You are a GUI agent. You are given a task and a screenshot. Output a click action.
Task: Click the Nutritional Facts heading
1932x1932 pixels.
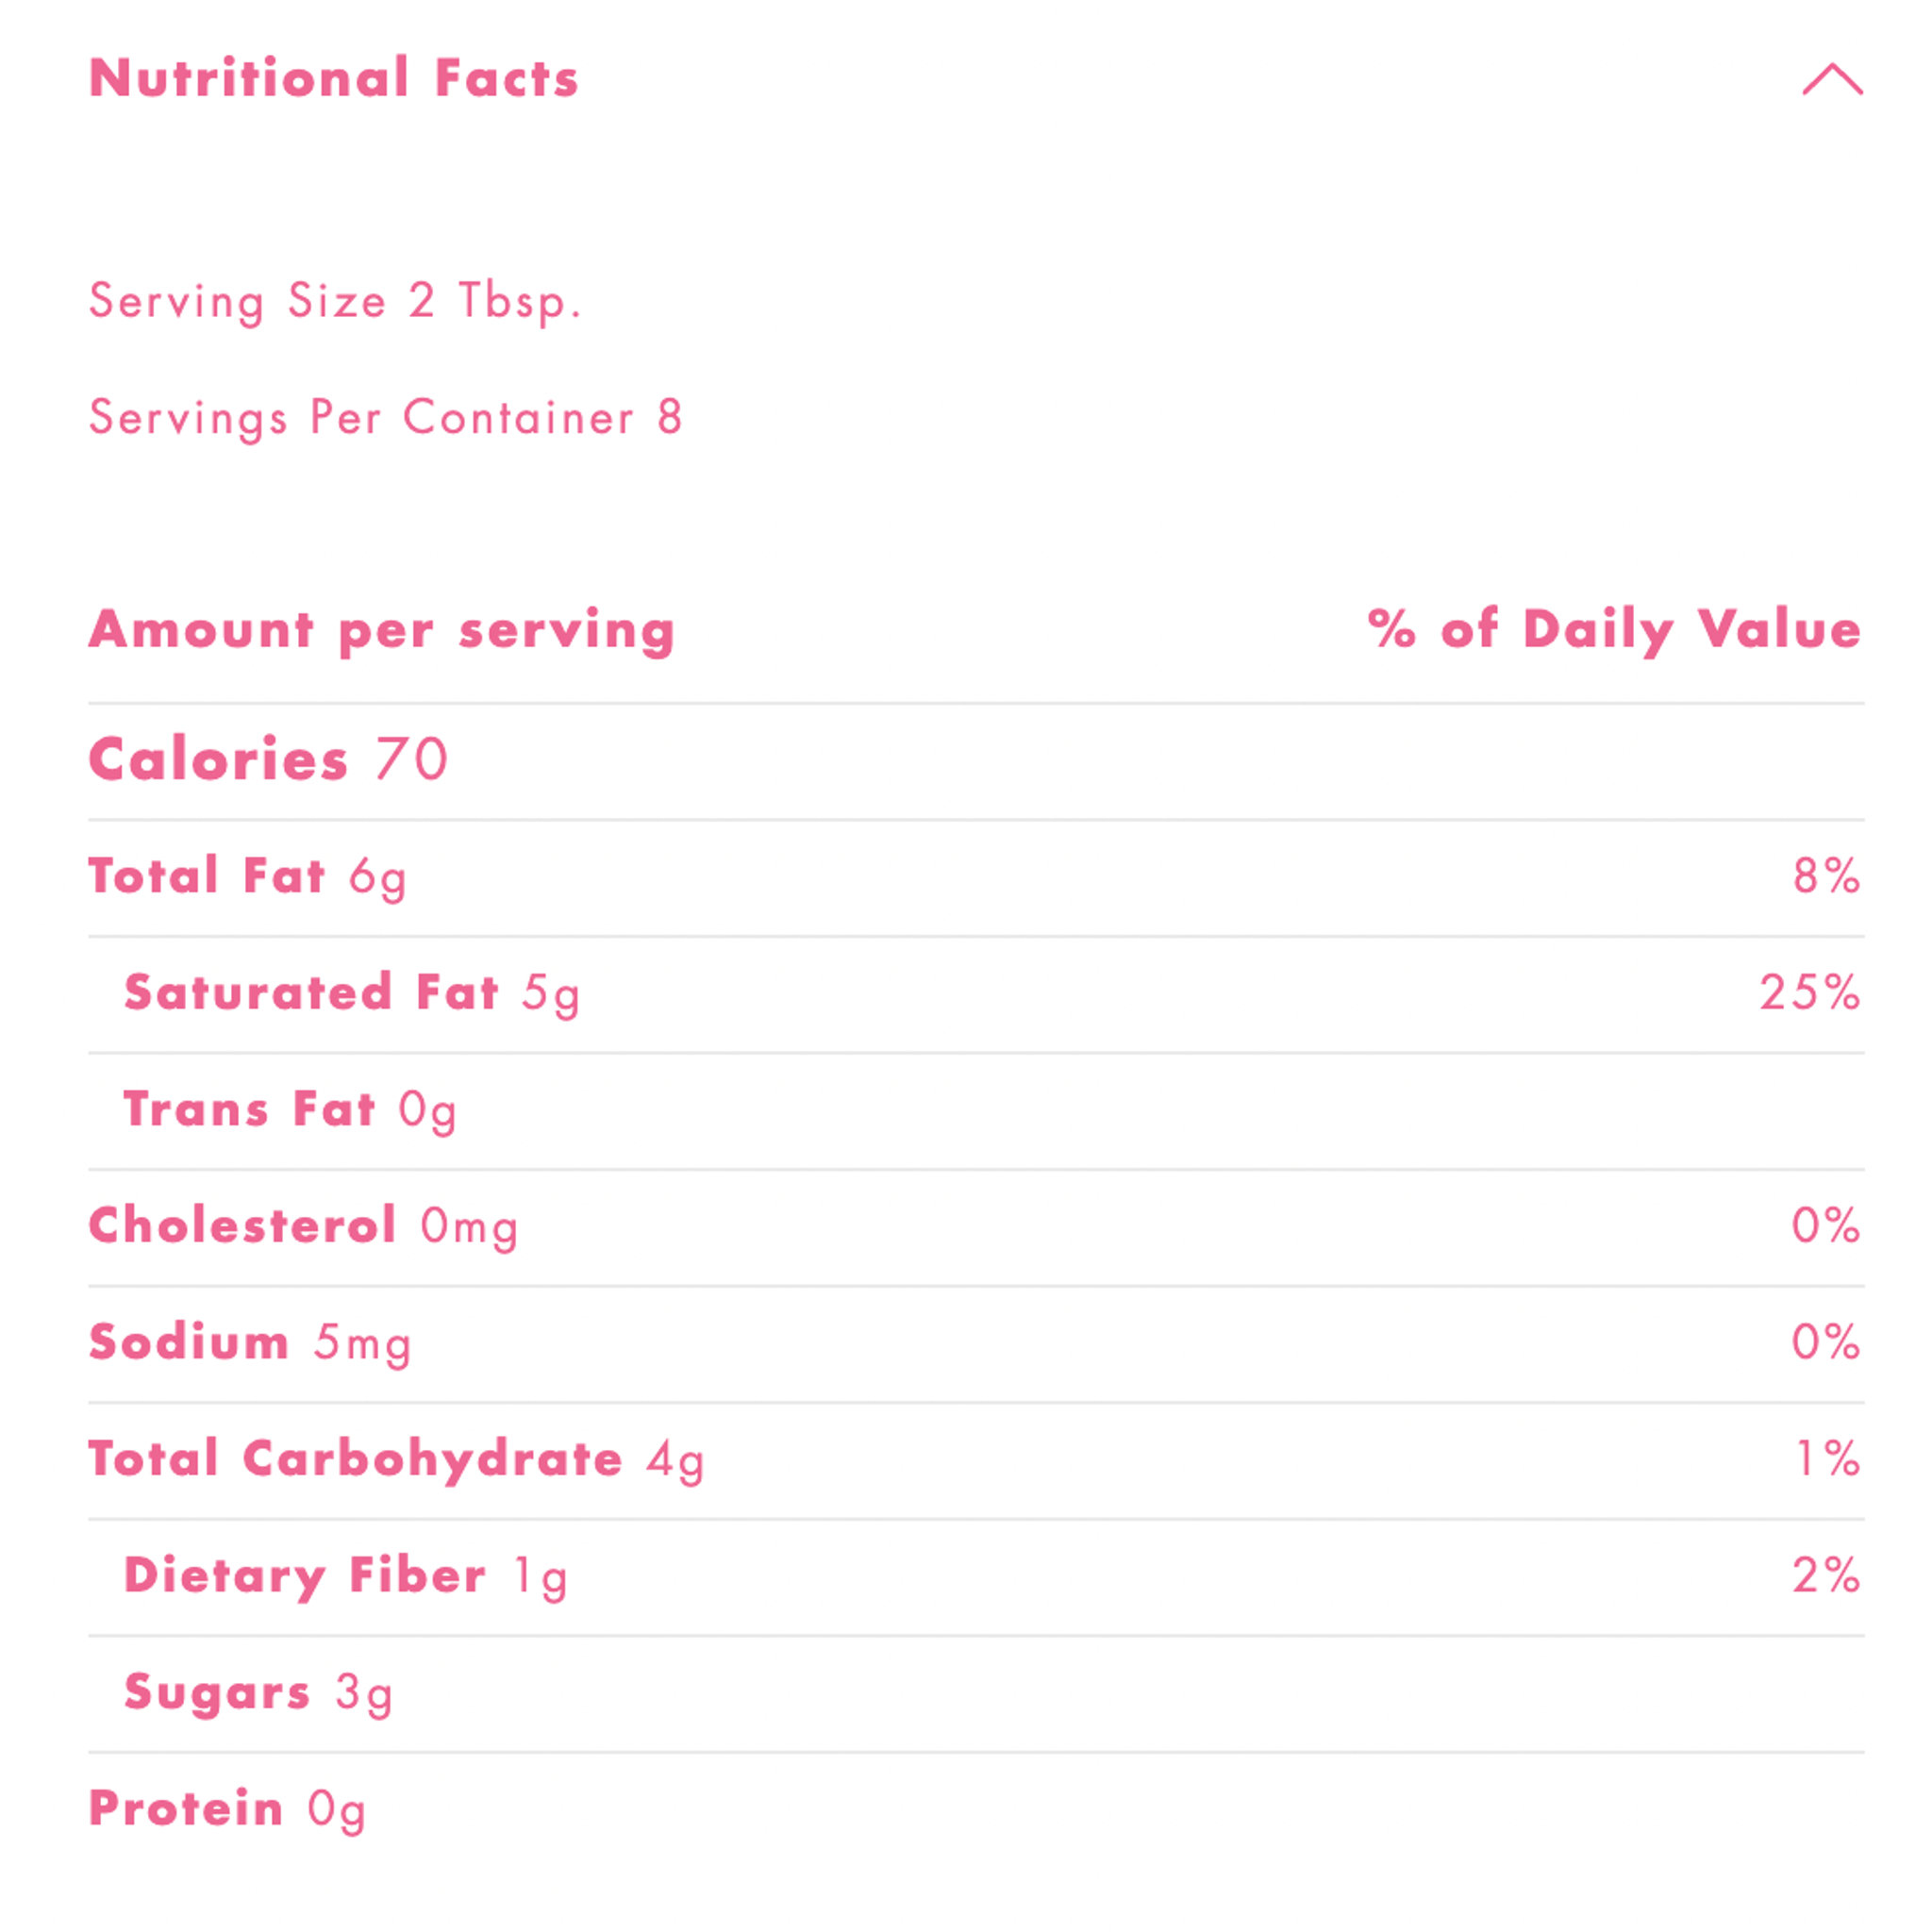(x=334, y=78)
